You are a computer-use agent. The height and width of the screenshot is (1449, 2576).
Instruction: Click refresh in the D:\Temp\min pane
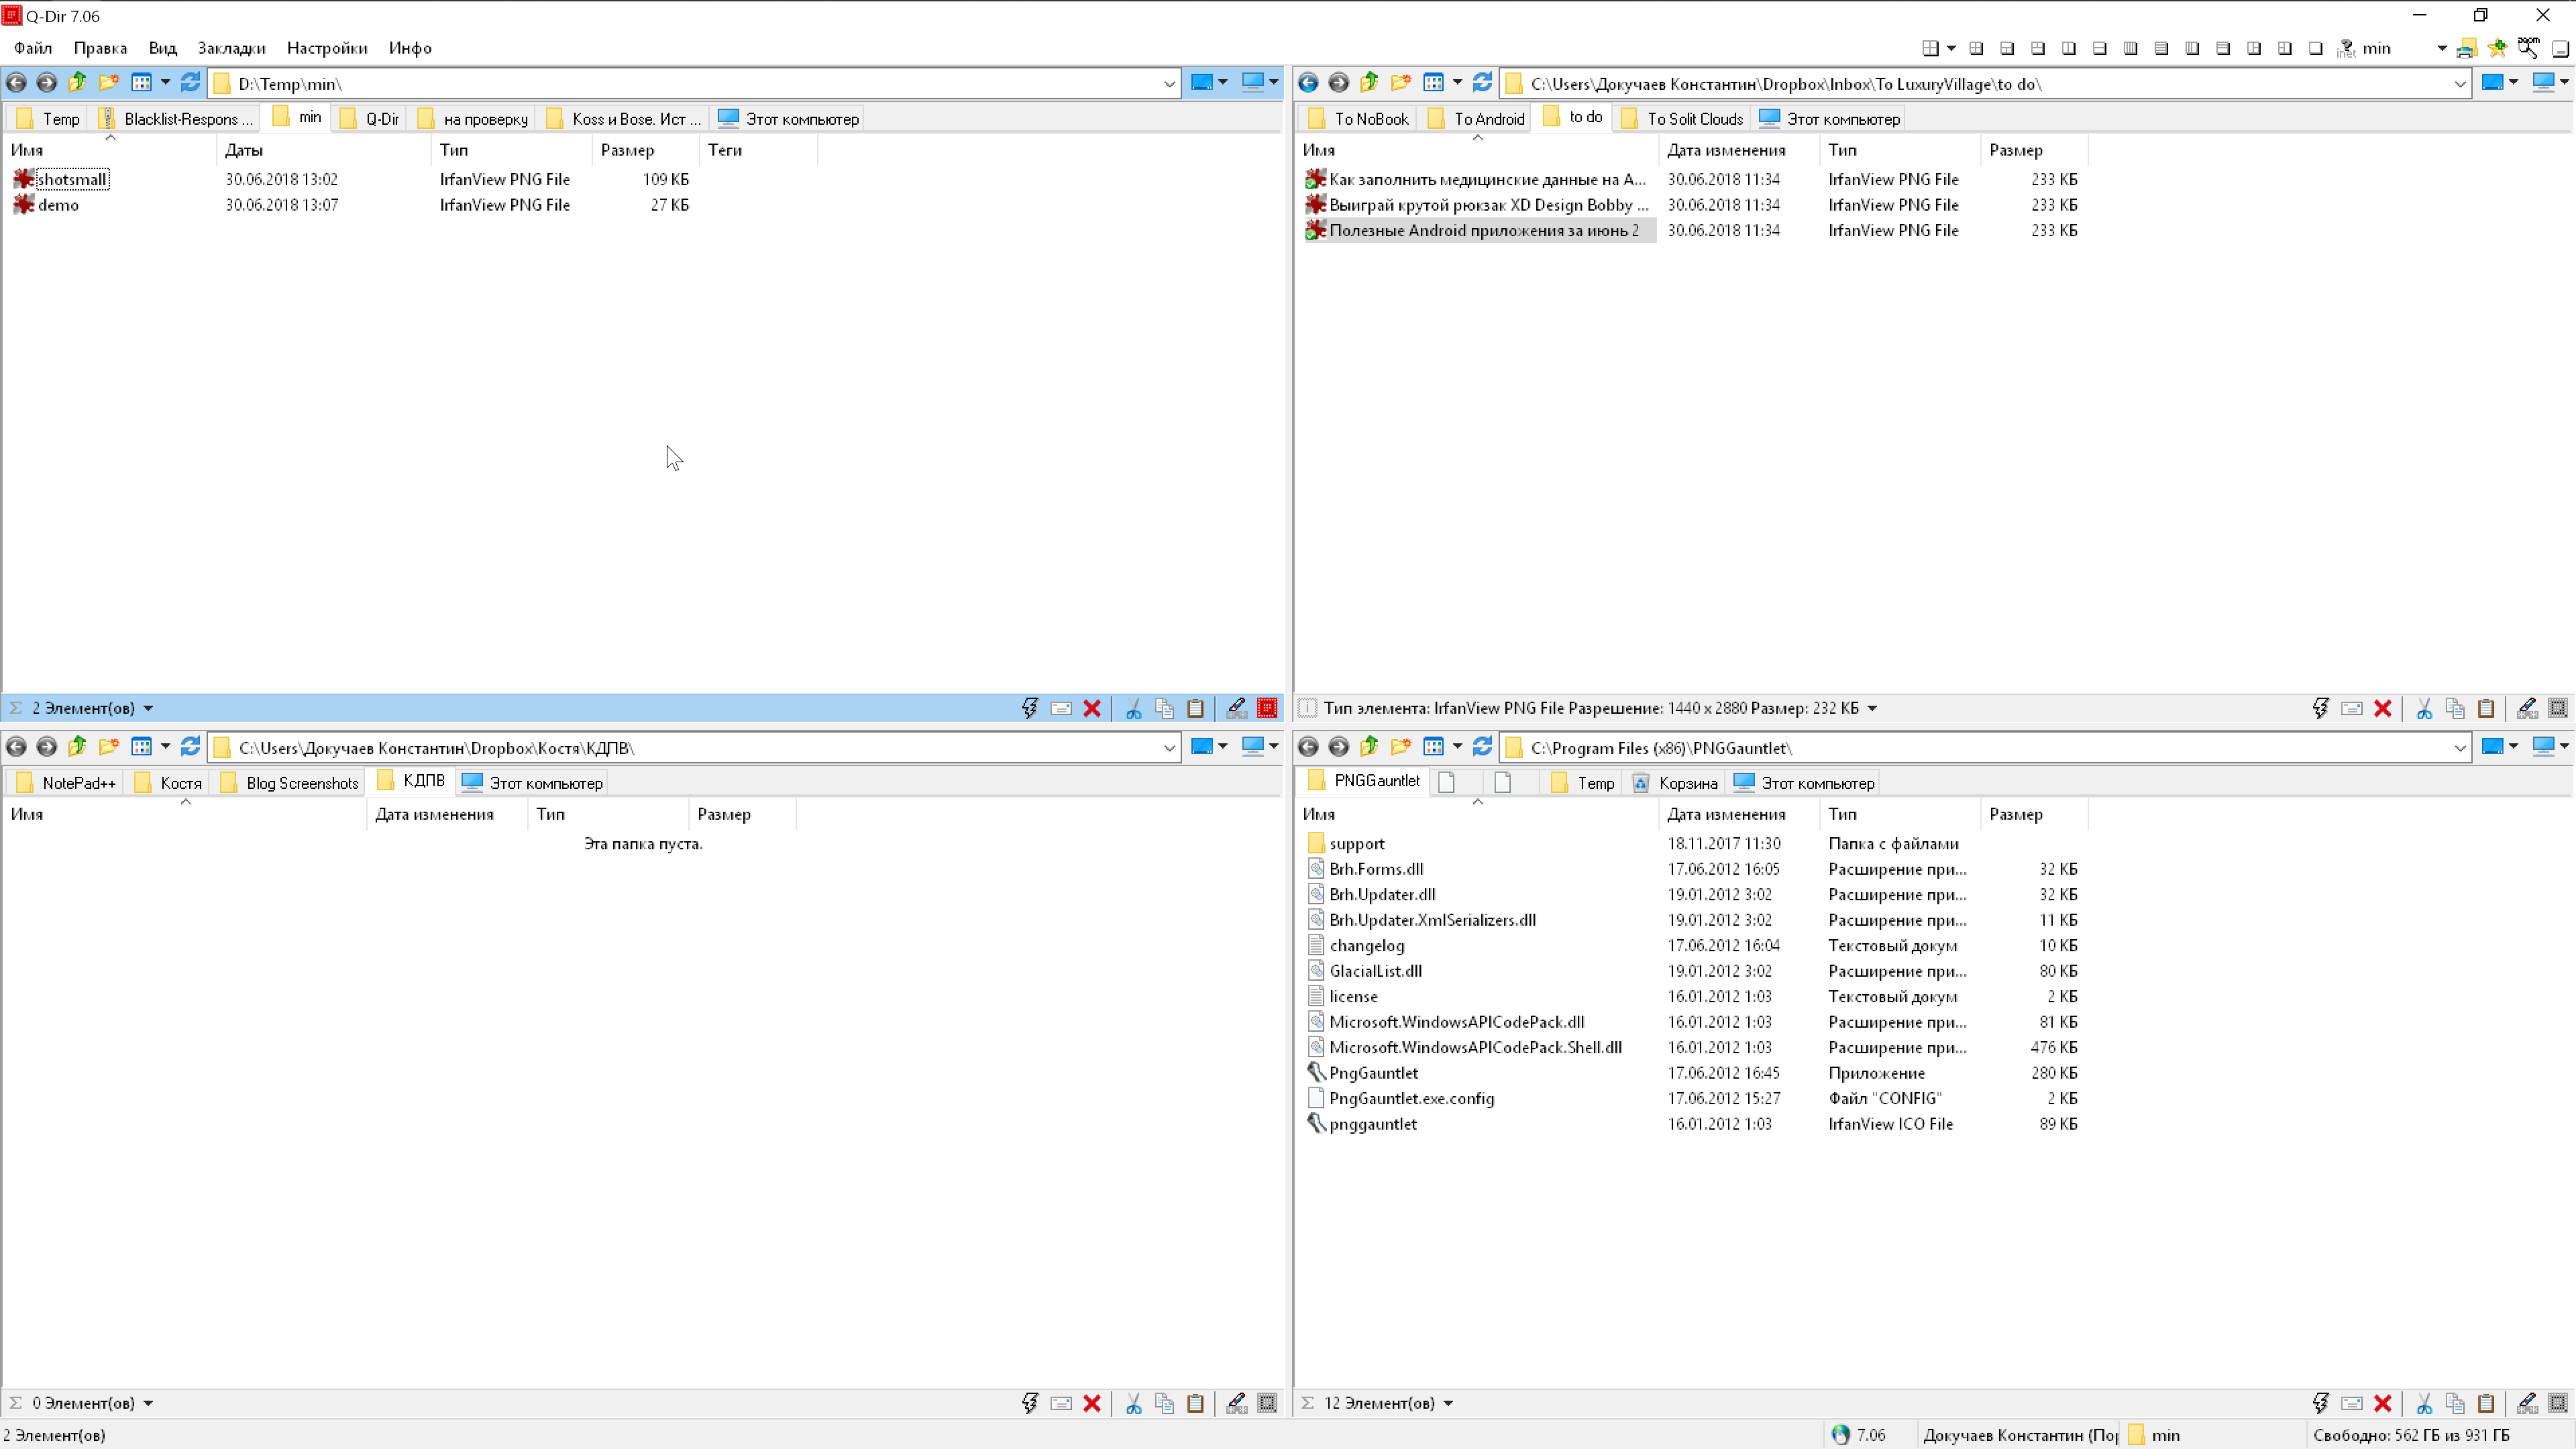[x=190, y=83]
